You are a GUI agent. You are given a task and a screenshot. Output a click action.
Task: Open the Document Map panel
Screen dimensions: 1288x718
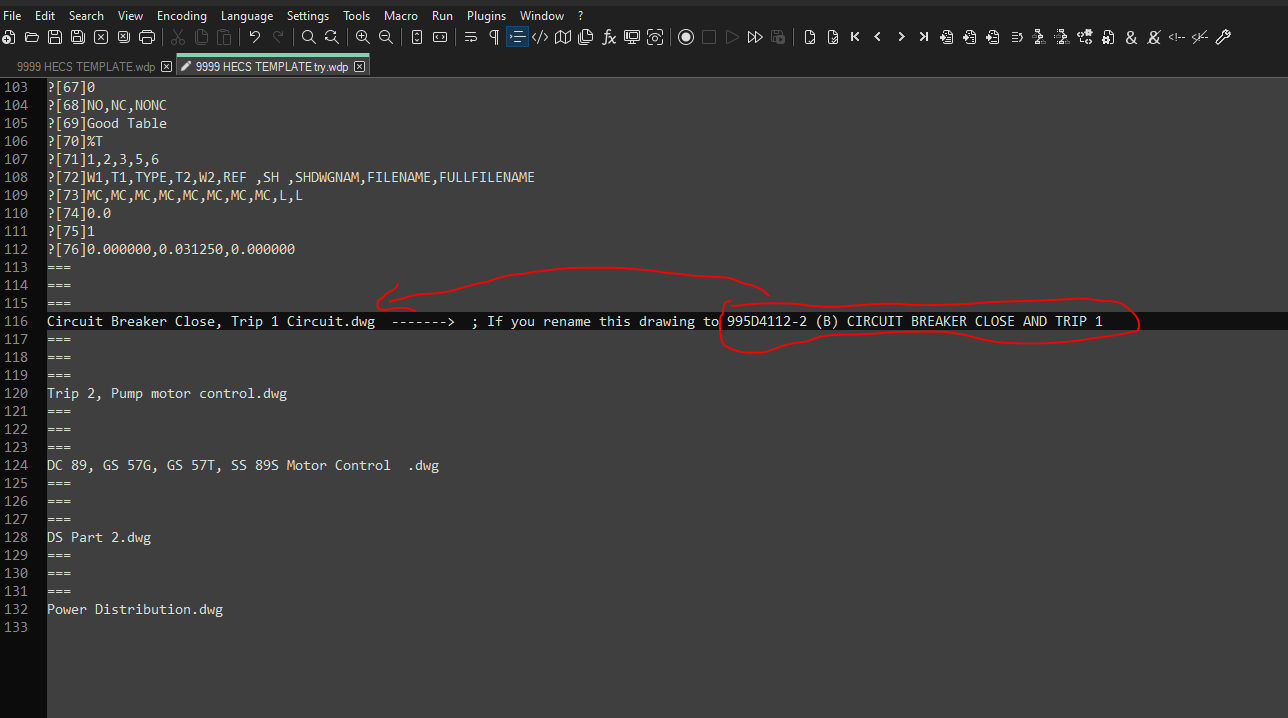[562, 37]
